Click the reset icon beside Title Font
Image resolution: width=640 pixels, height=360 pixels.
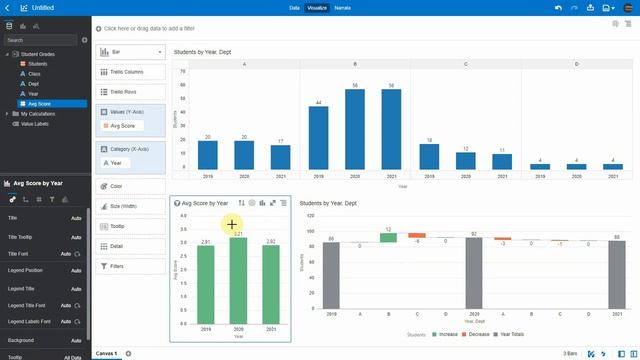(x=77, y=254)
